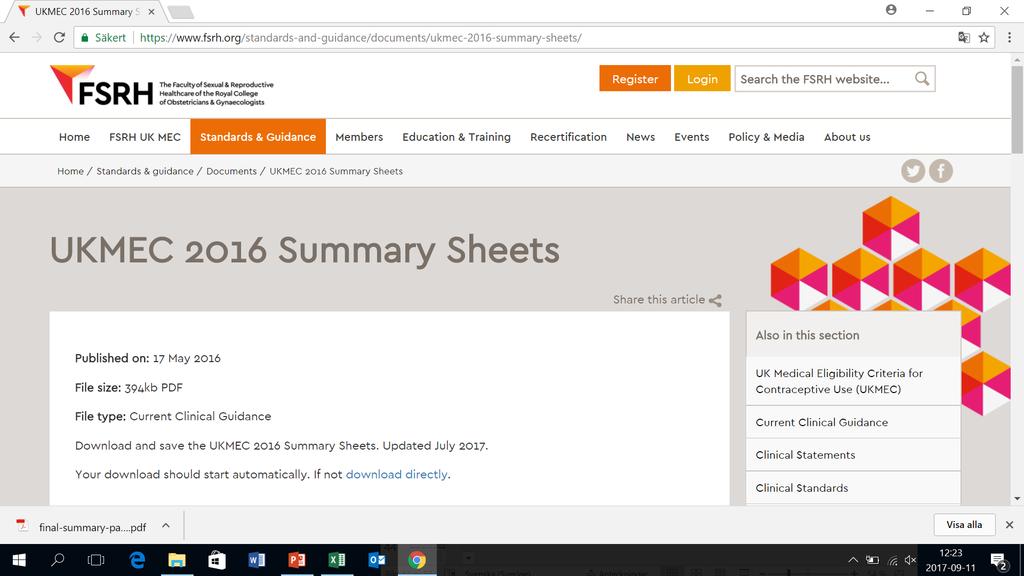The width and height of the screenshot is (1024, 576).
Task: Click the page vertical scrollbar thumb
Action: [1017, 109]
